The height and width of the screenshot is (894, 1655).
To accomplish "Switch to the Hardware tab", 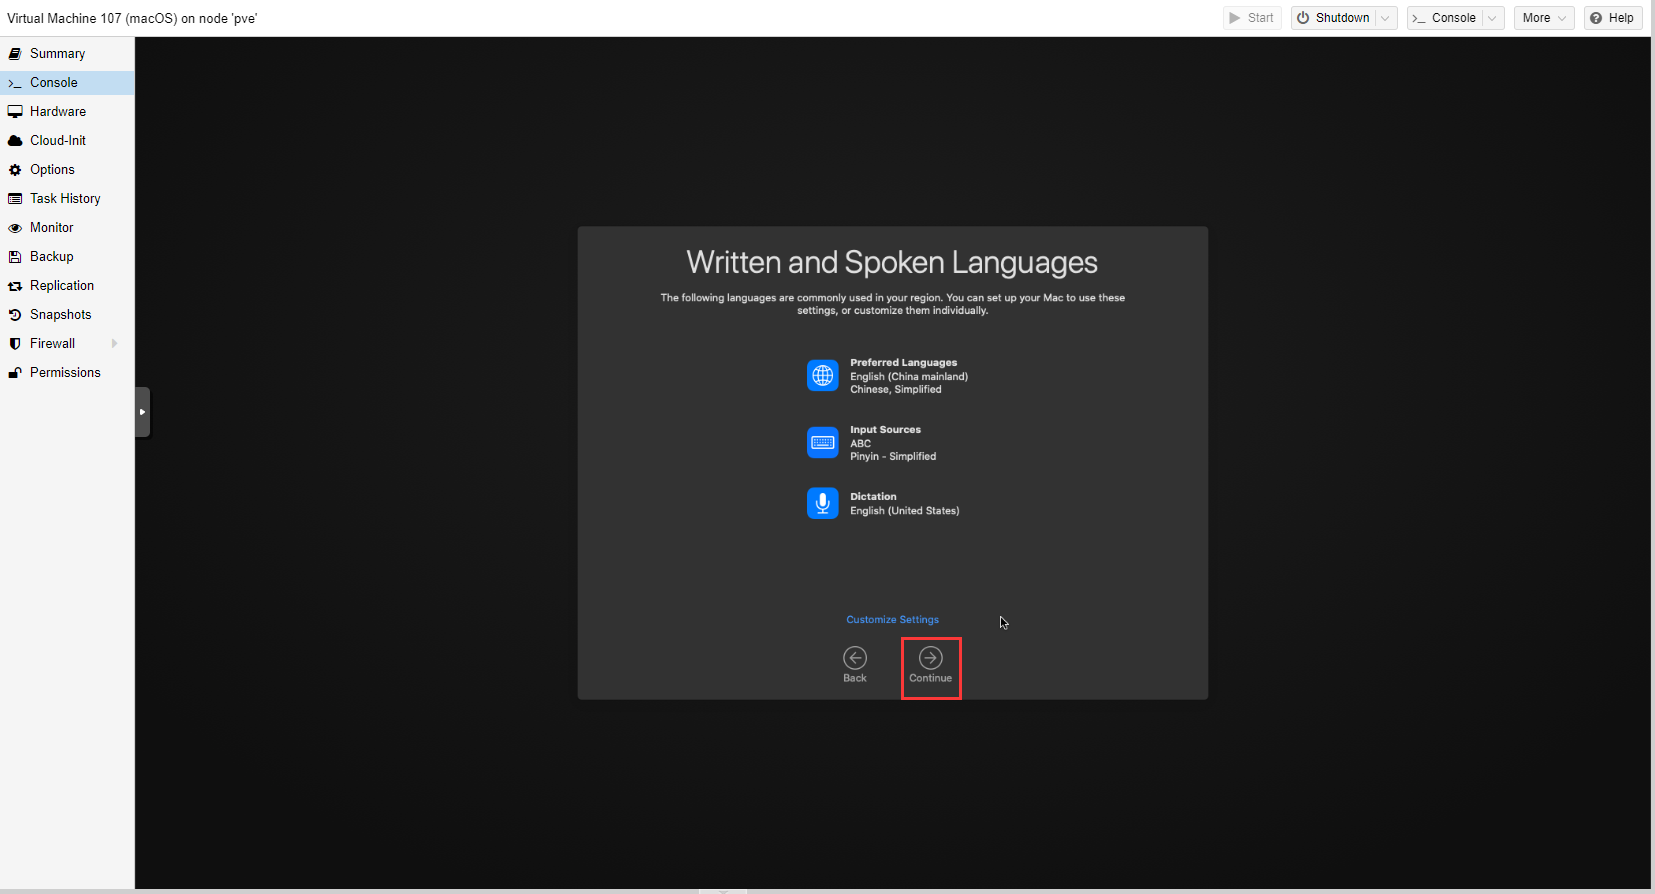I will [x=58, y=112].
